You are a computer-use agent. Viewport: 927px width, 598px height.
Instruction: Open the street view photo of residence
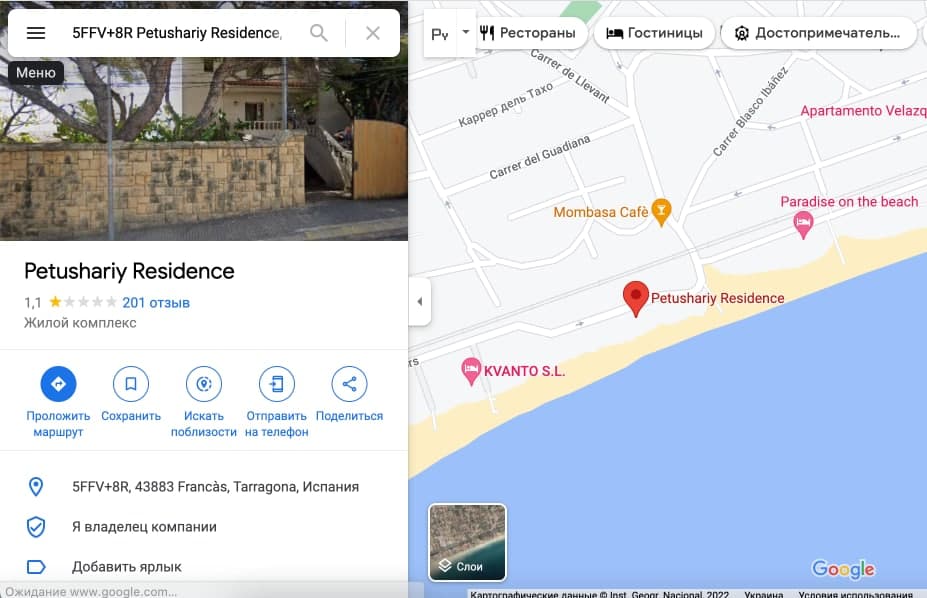click(x=204, y=148)
